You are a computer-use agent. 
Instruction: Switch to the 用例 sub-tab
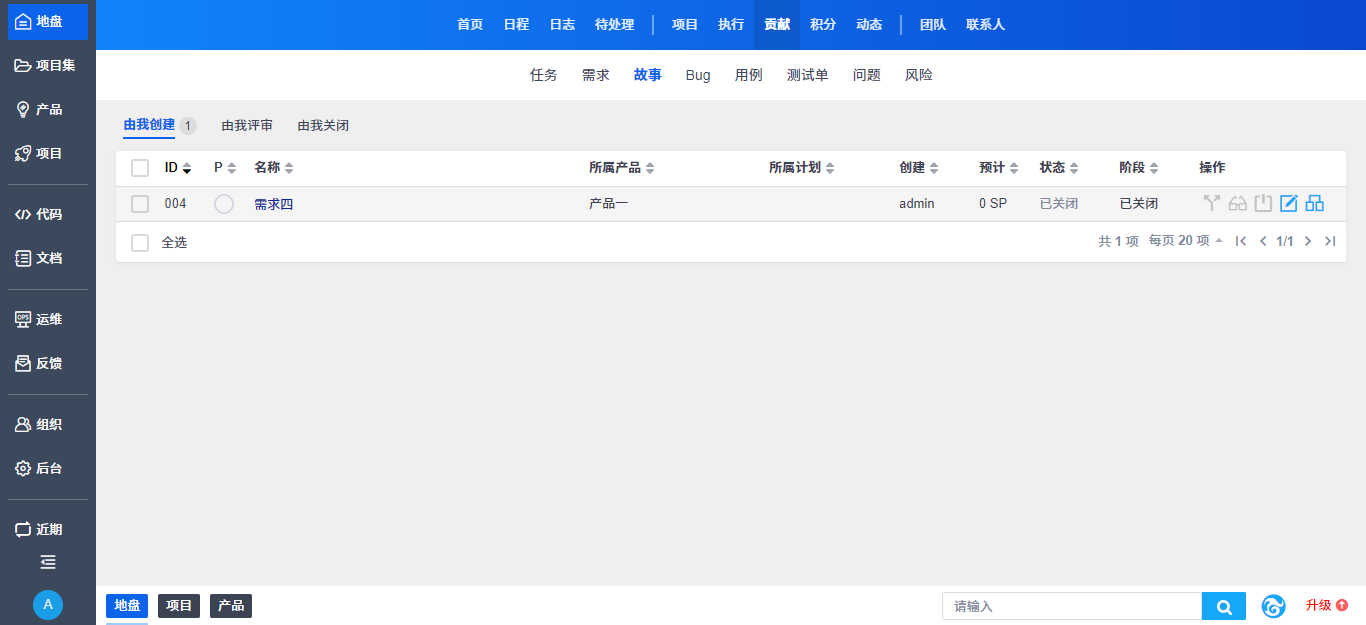(749, 75)
